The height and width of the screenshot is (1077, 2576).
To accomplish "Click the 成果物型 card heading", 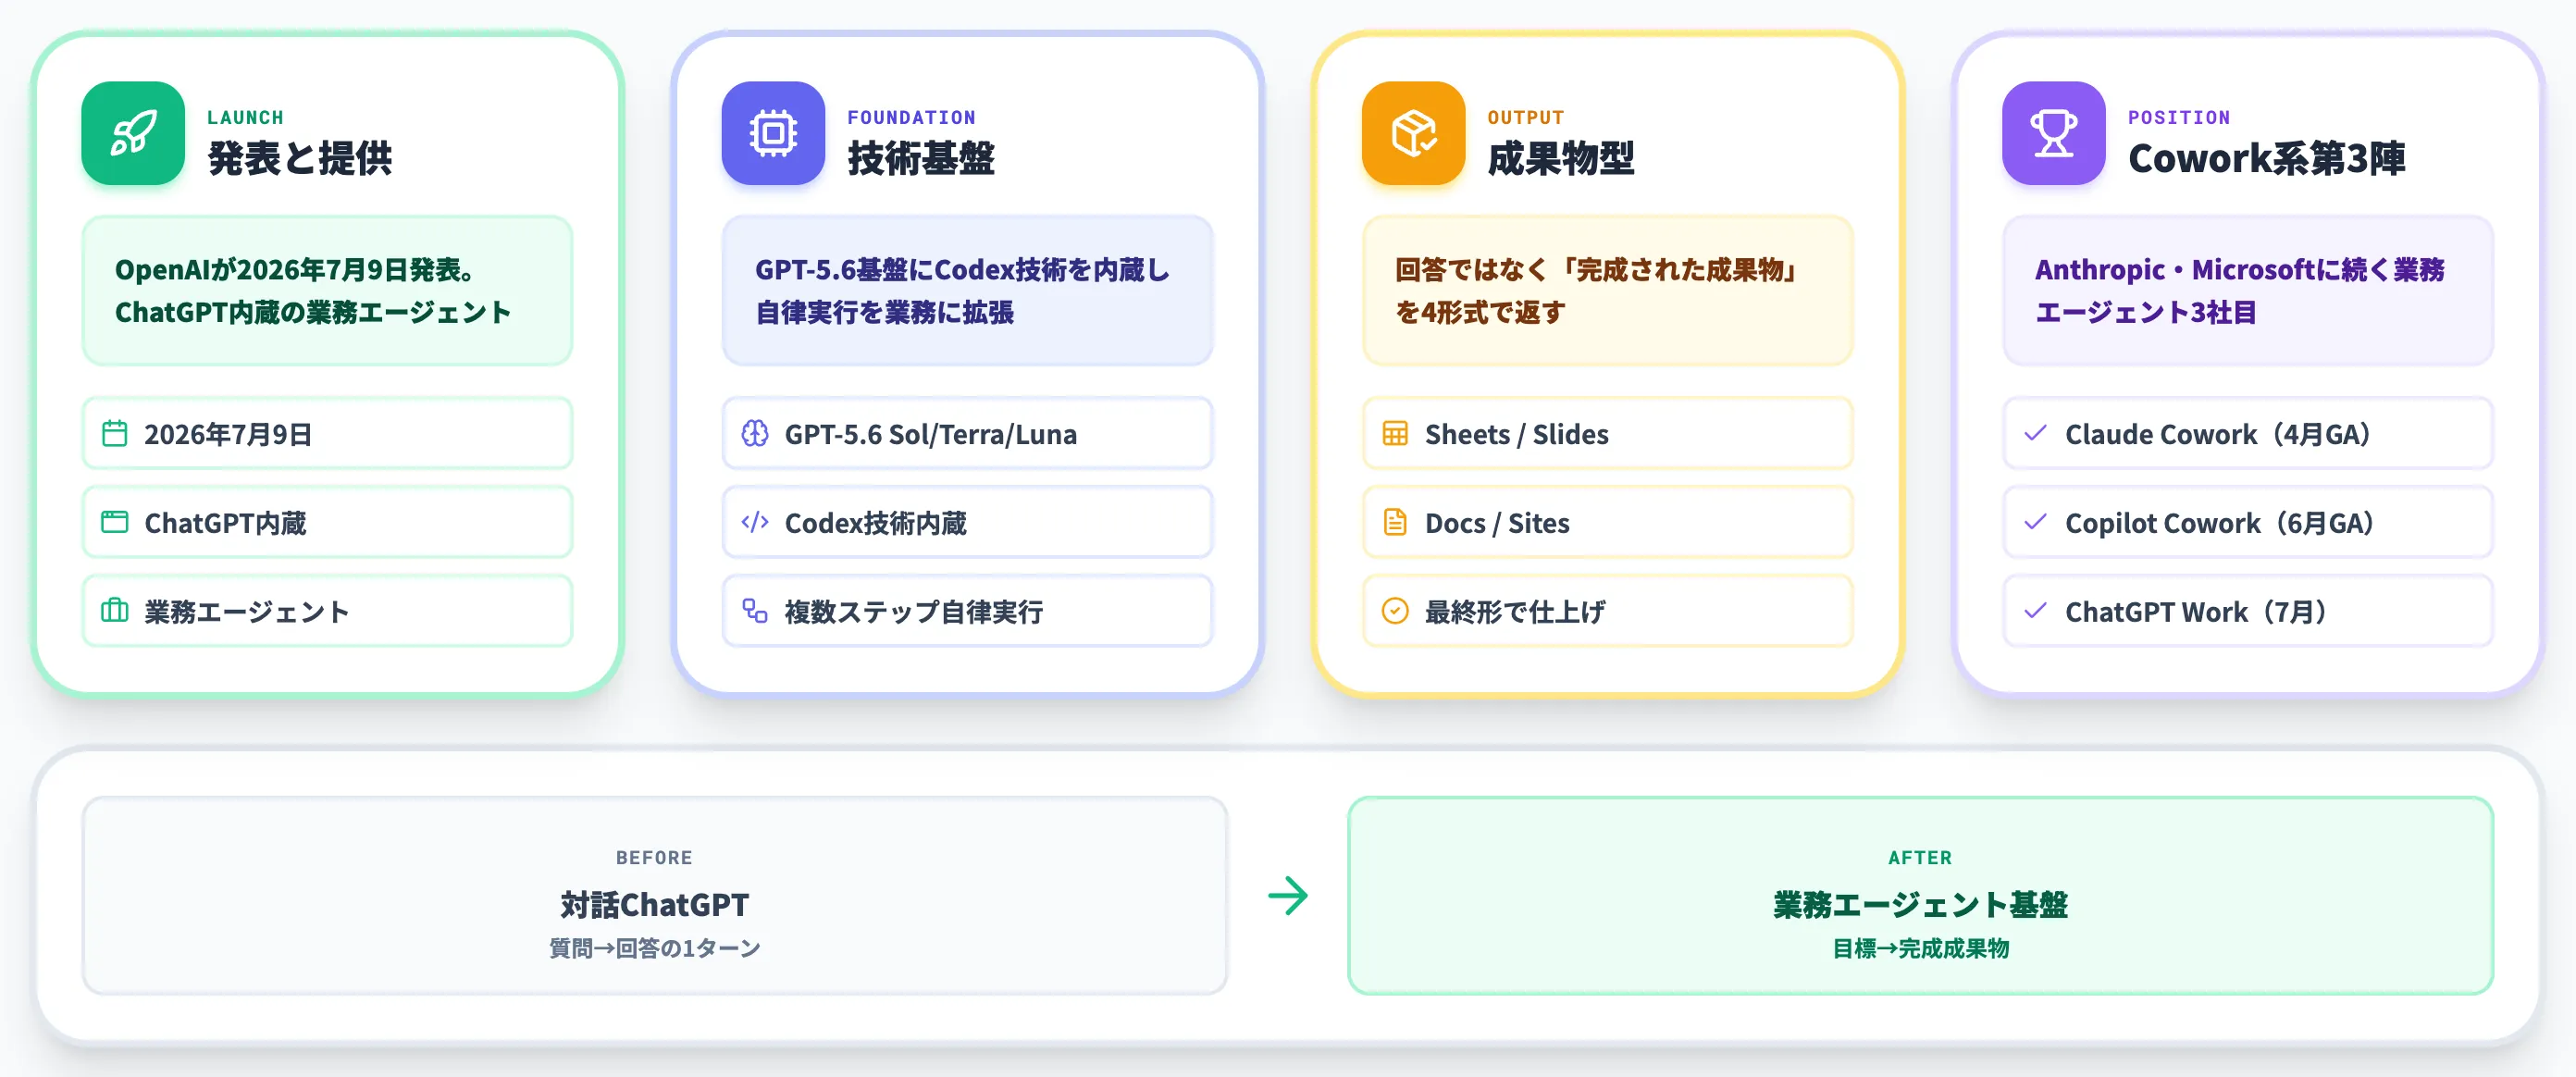I will point(1561,158).
